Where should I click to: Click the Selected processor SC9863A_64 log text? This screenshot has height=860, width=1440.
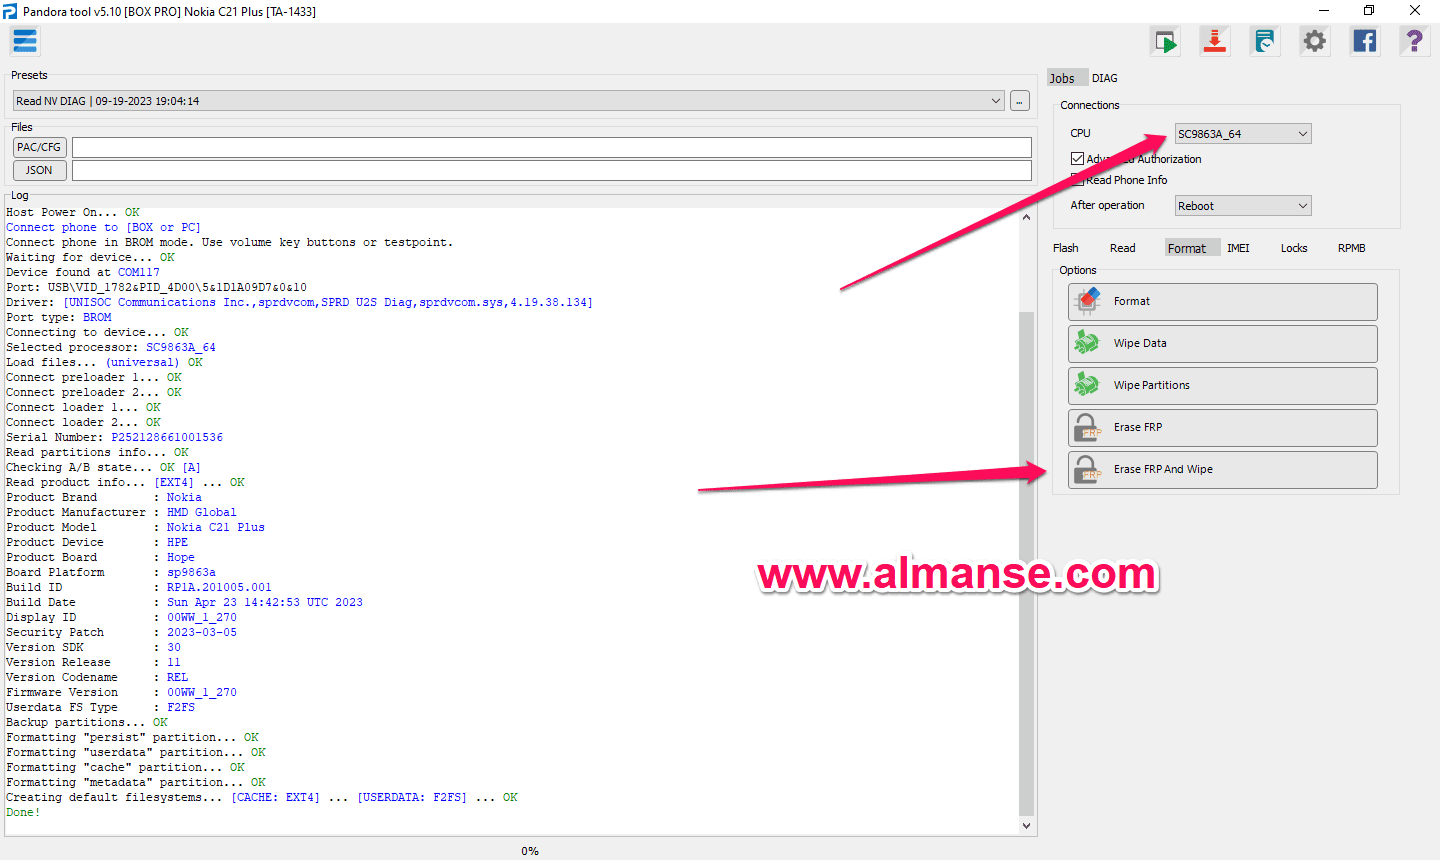click(181, 347)
